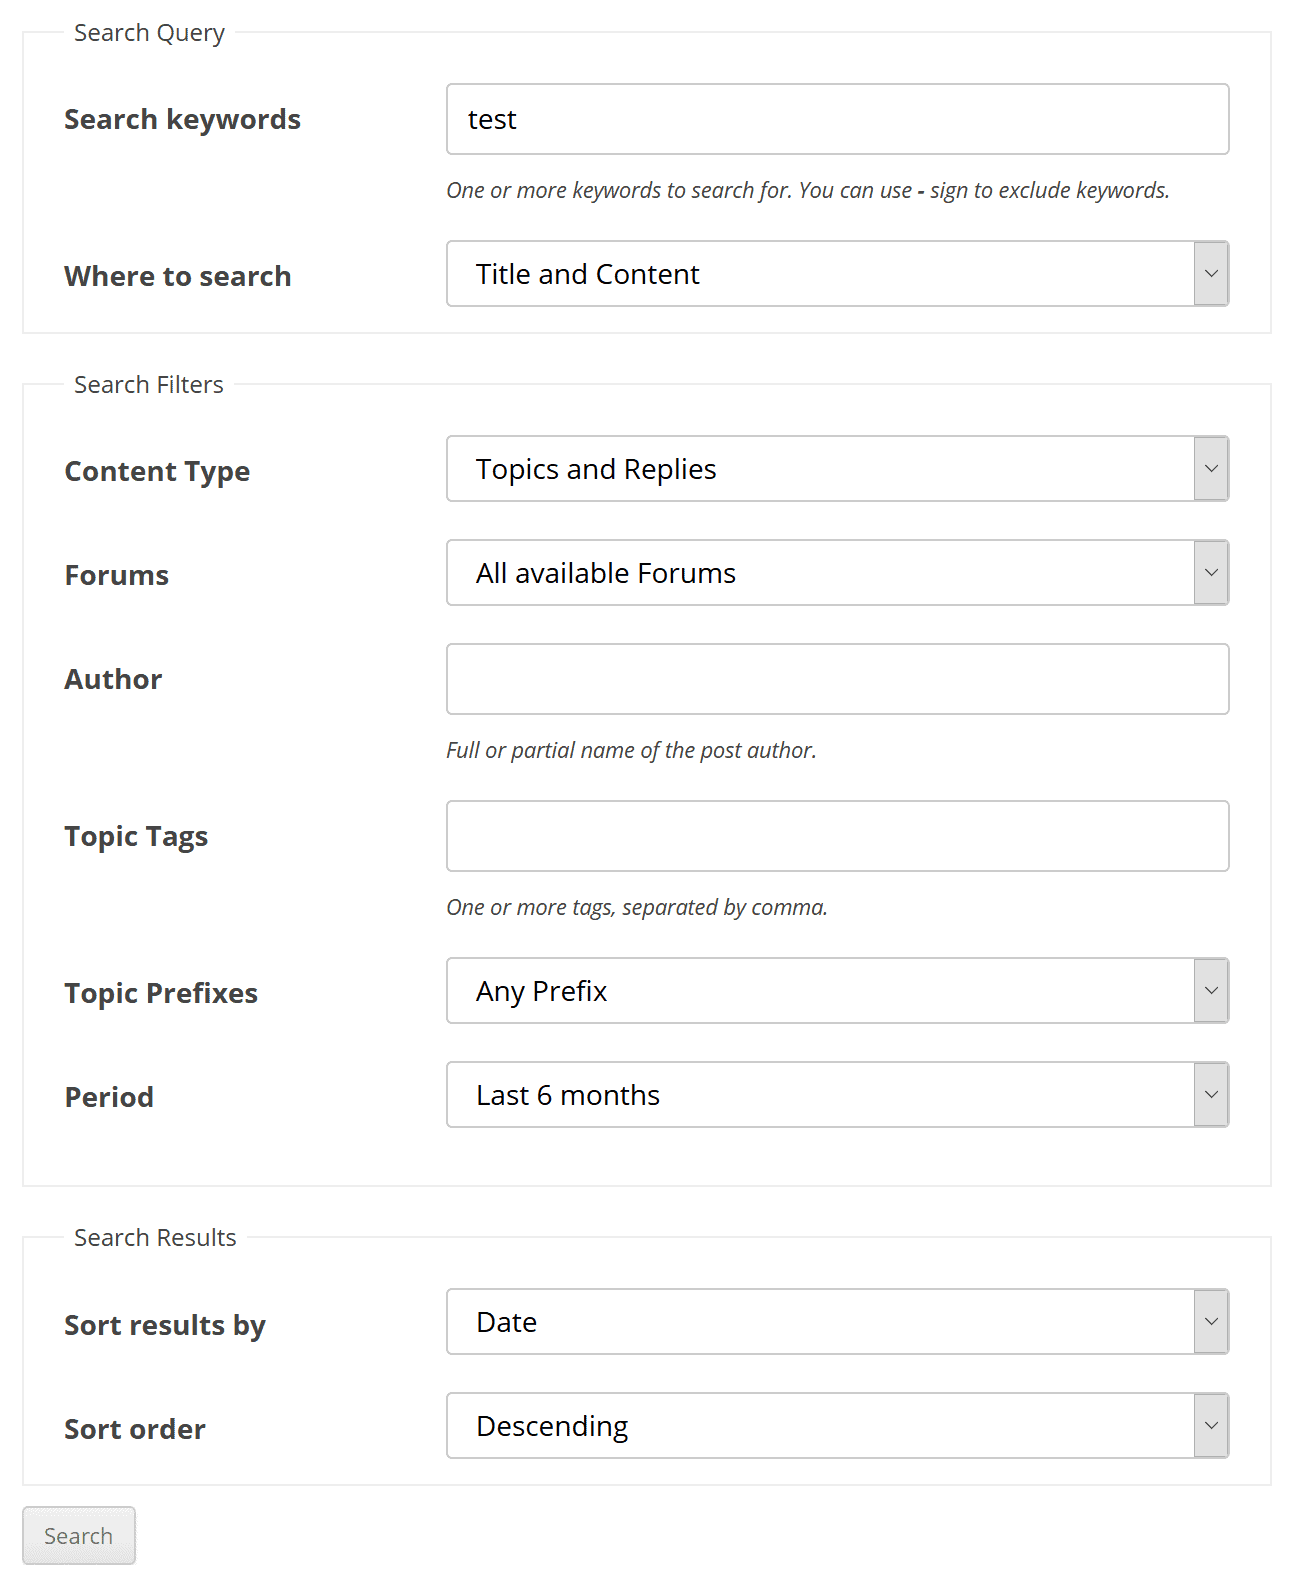The height and width of the screenshot is (1582, 1291).
Task: Select the Search Results section legend
Action: tap(155, 1237)
